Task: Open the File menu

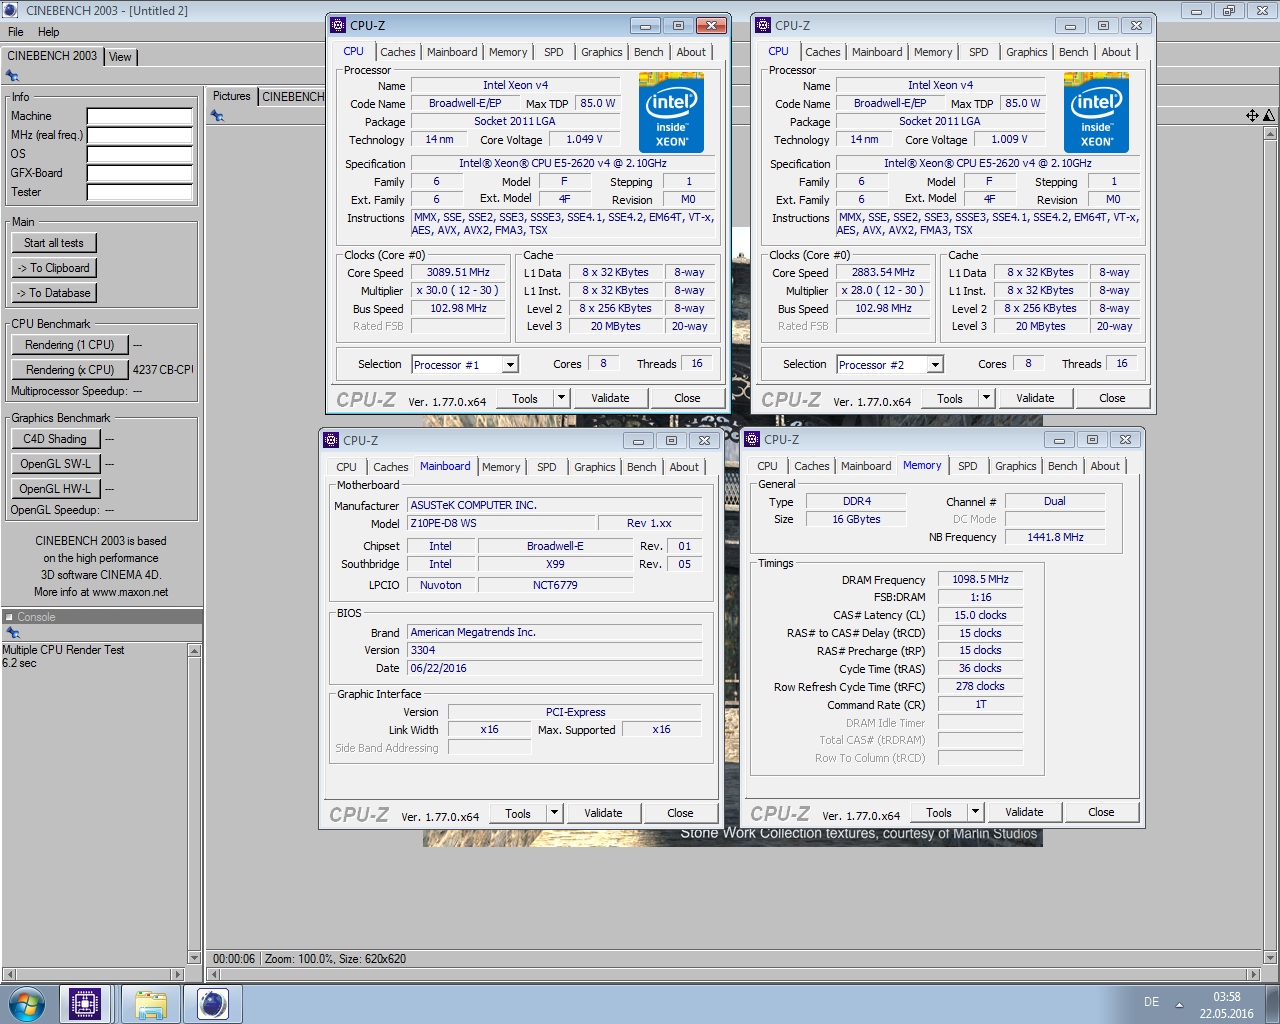Action: point(16,32)
